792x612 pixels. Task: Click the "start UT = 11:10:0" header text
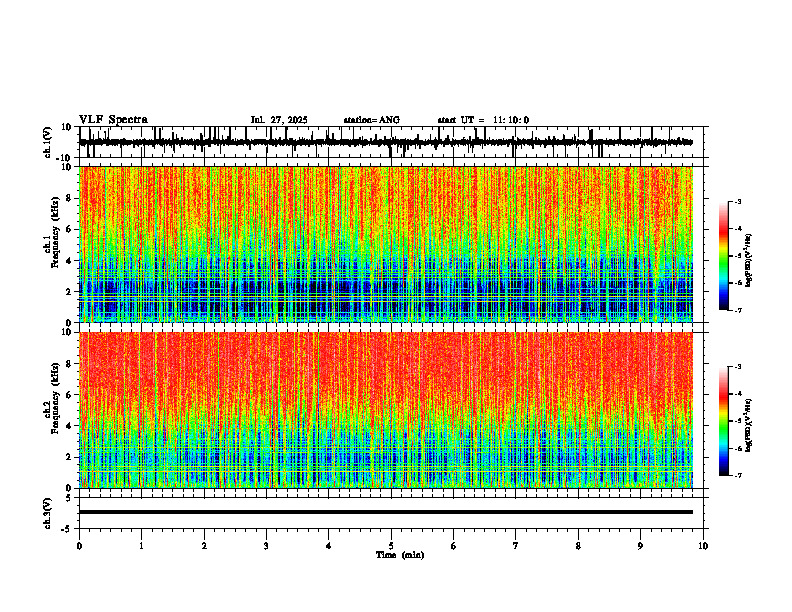coord(483,120)
